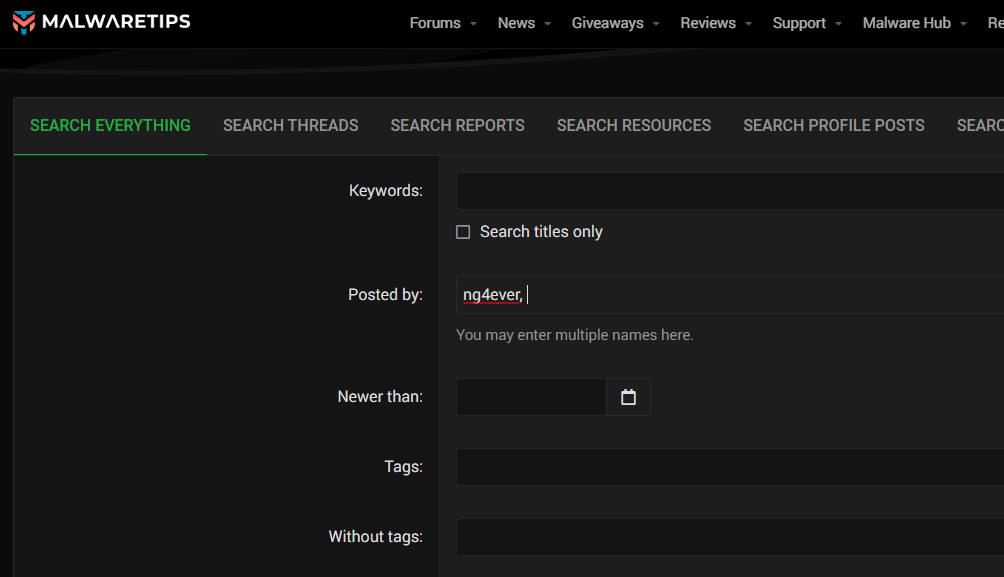Click the 'Newer than:' label
The width and height of the screenshot is (1004, 577).
tap(380, 397)
